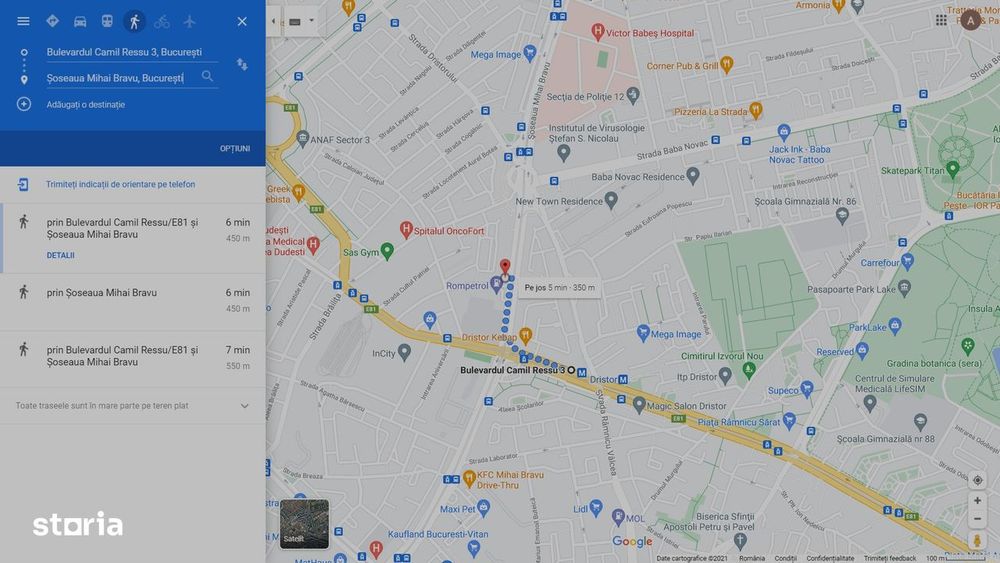
Task: Edit starting point Bulevardul Camil Ressu 3
Action: 131,52
